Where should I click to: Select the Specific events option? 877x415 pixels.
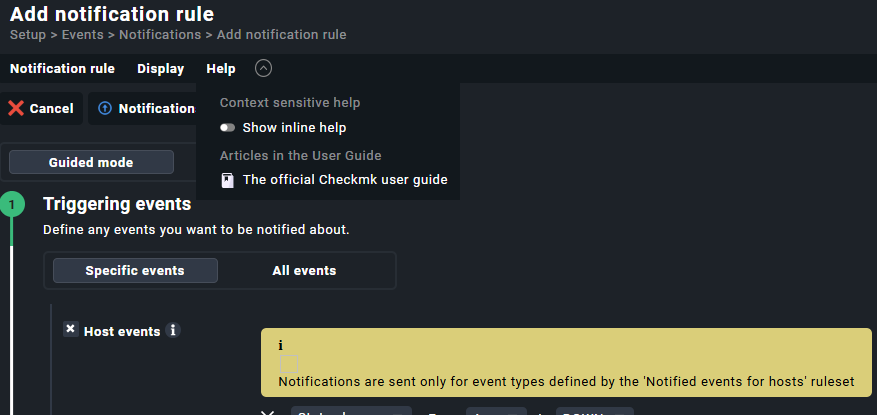(x=135, y=270)
